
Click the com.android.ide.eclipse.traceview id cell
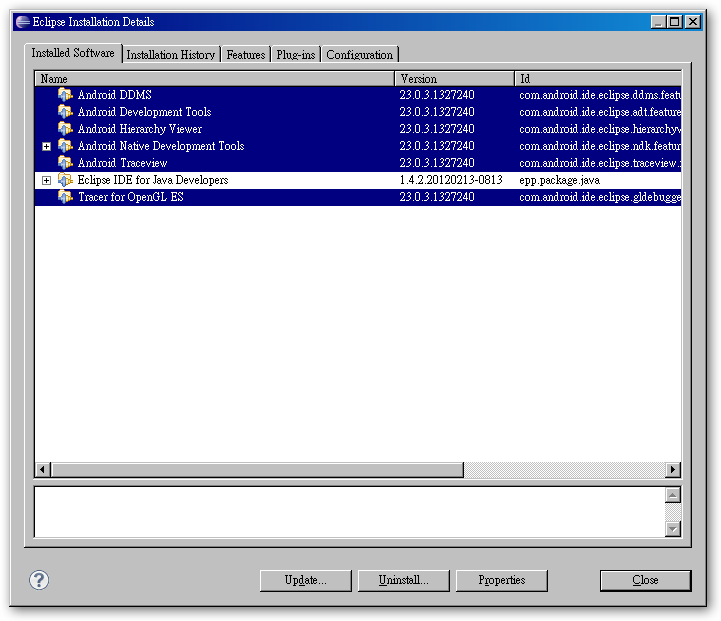pyautogui.click(x=600, y=163)
